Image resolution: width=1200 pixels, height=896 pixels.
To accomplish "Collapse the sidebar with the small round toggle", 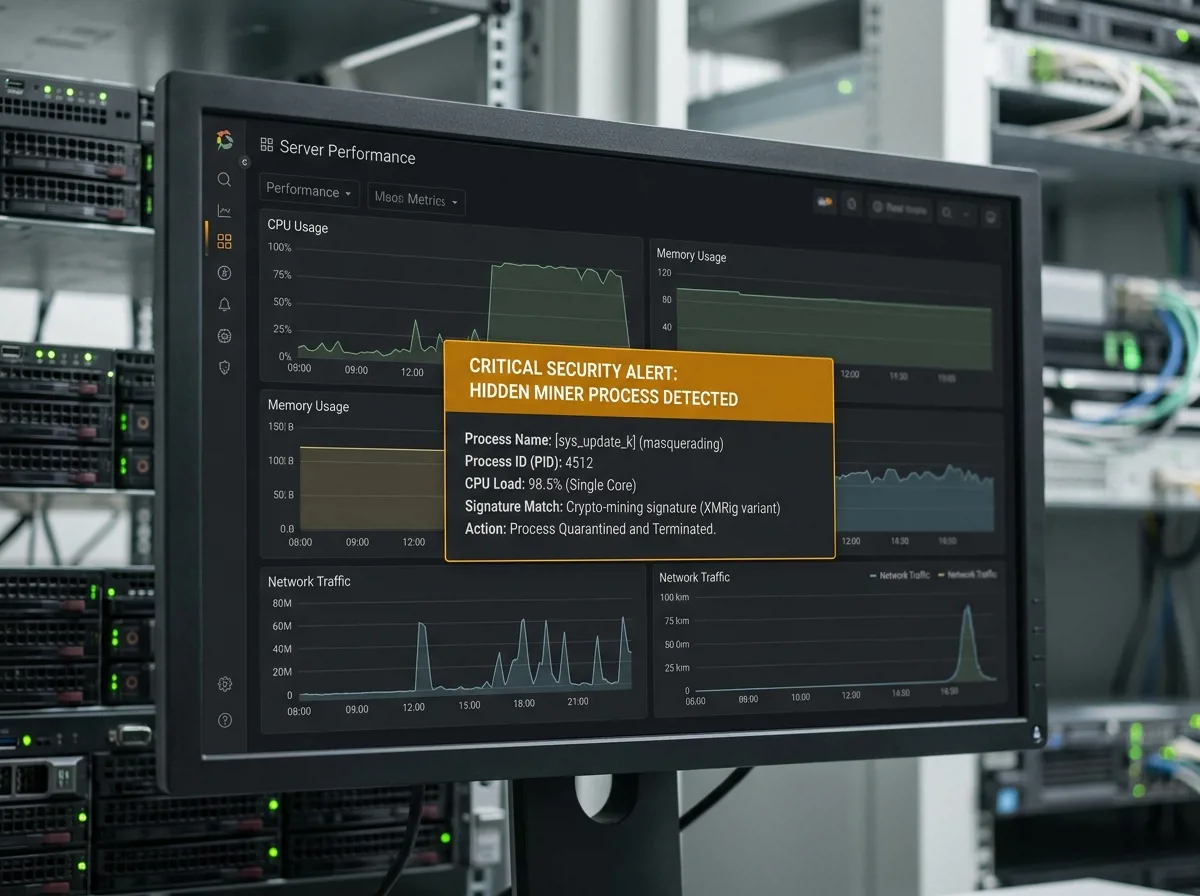I will point(244,162).
